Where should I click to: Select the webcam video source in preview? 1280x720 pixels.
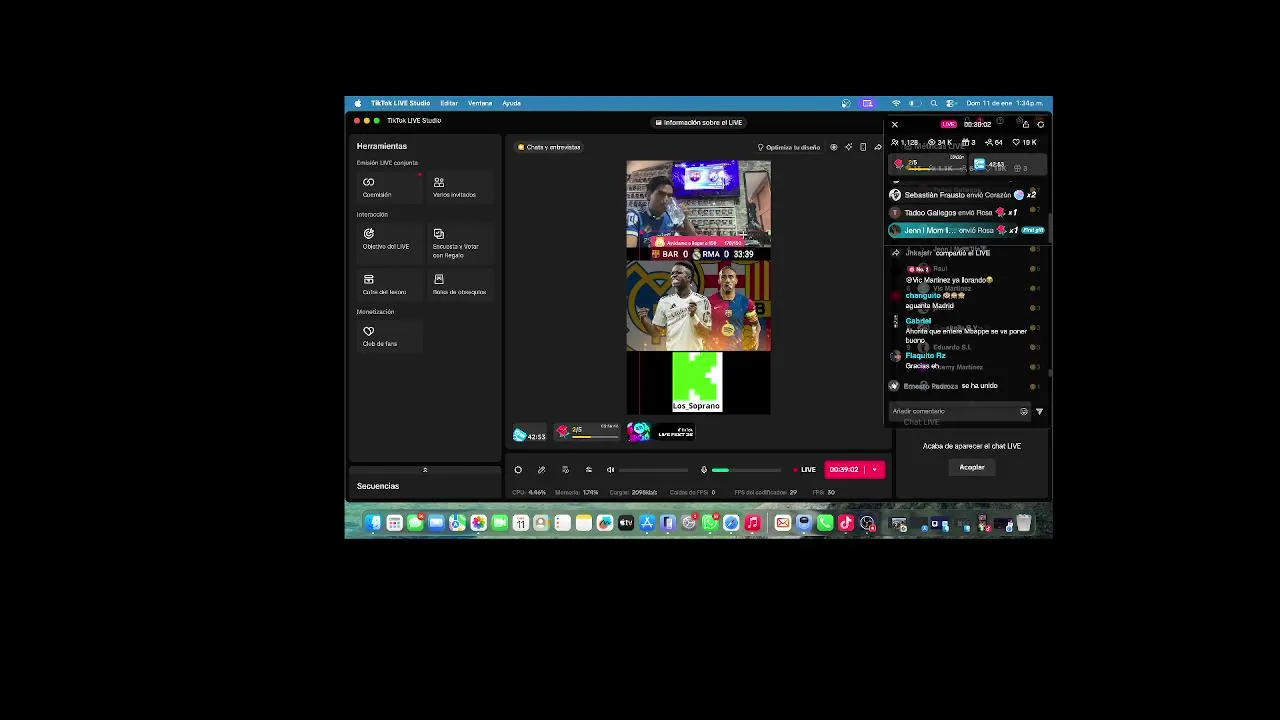click(698, 203)
